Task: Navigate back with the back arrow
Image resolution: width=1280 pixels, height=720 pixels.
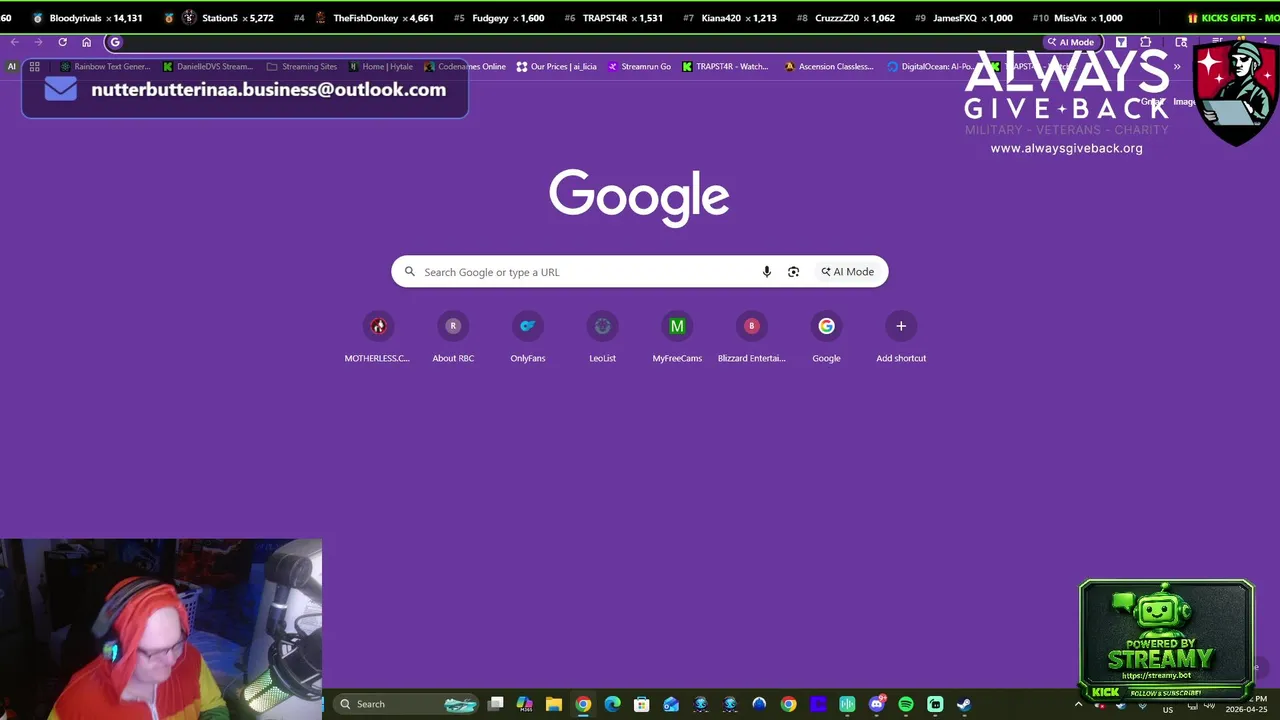Action: 14,42
